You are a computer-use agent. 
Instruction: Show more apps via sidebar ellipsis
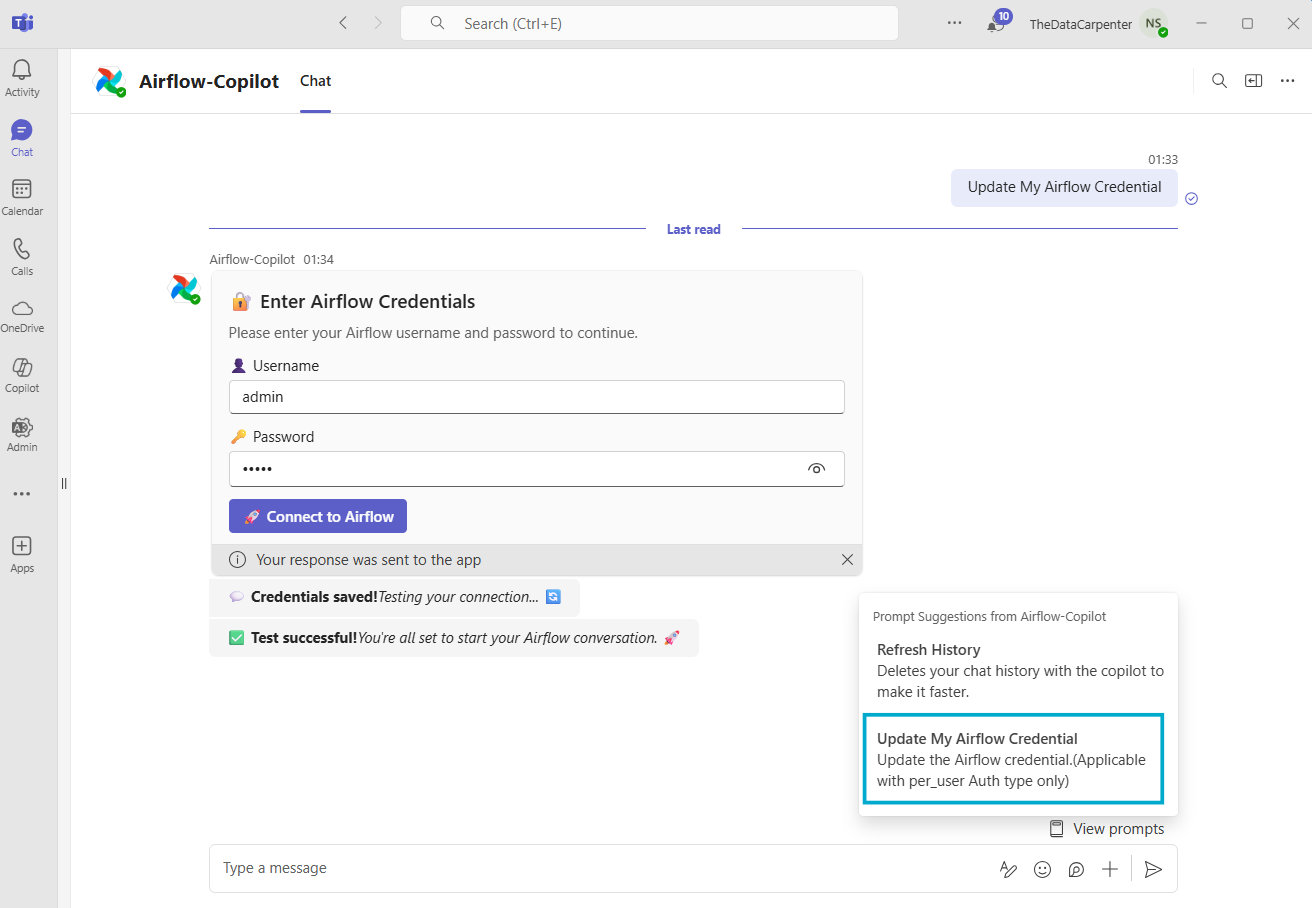22,494
